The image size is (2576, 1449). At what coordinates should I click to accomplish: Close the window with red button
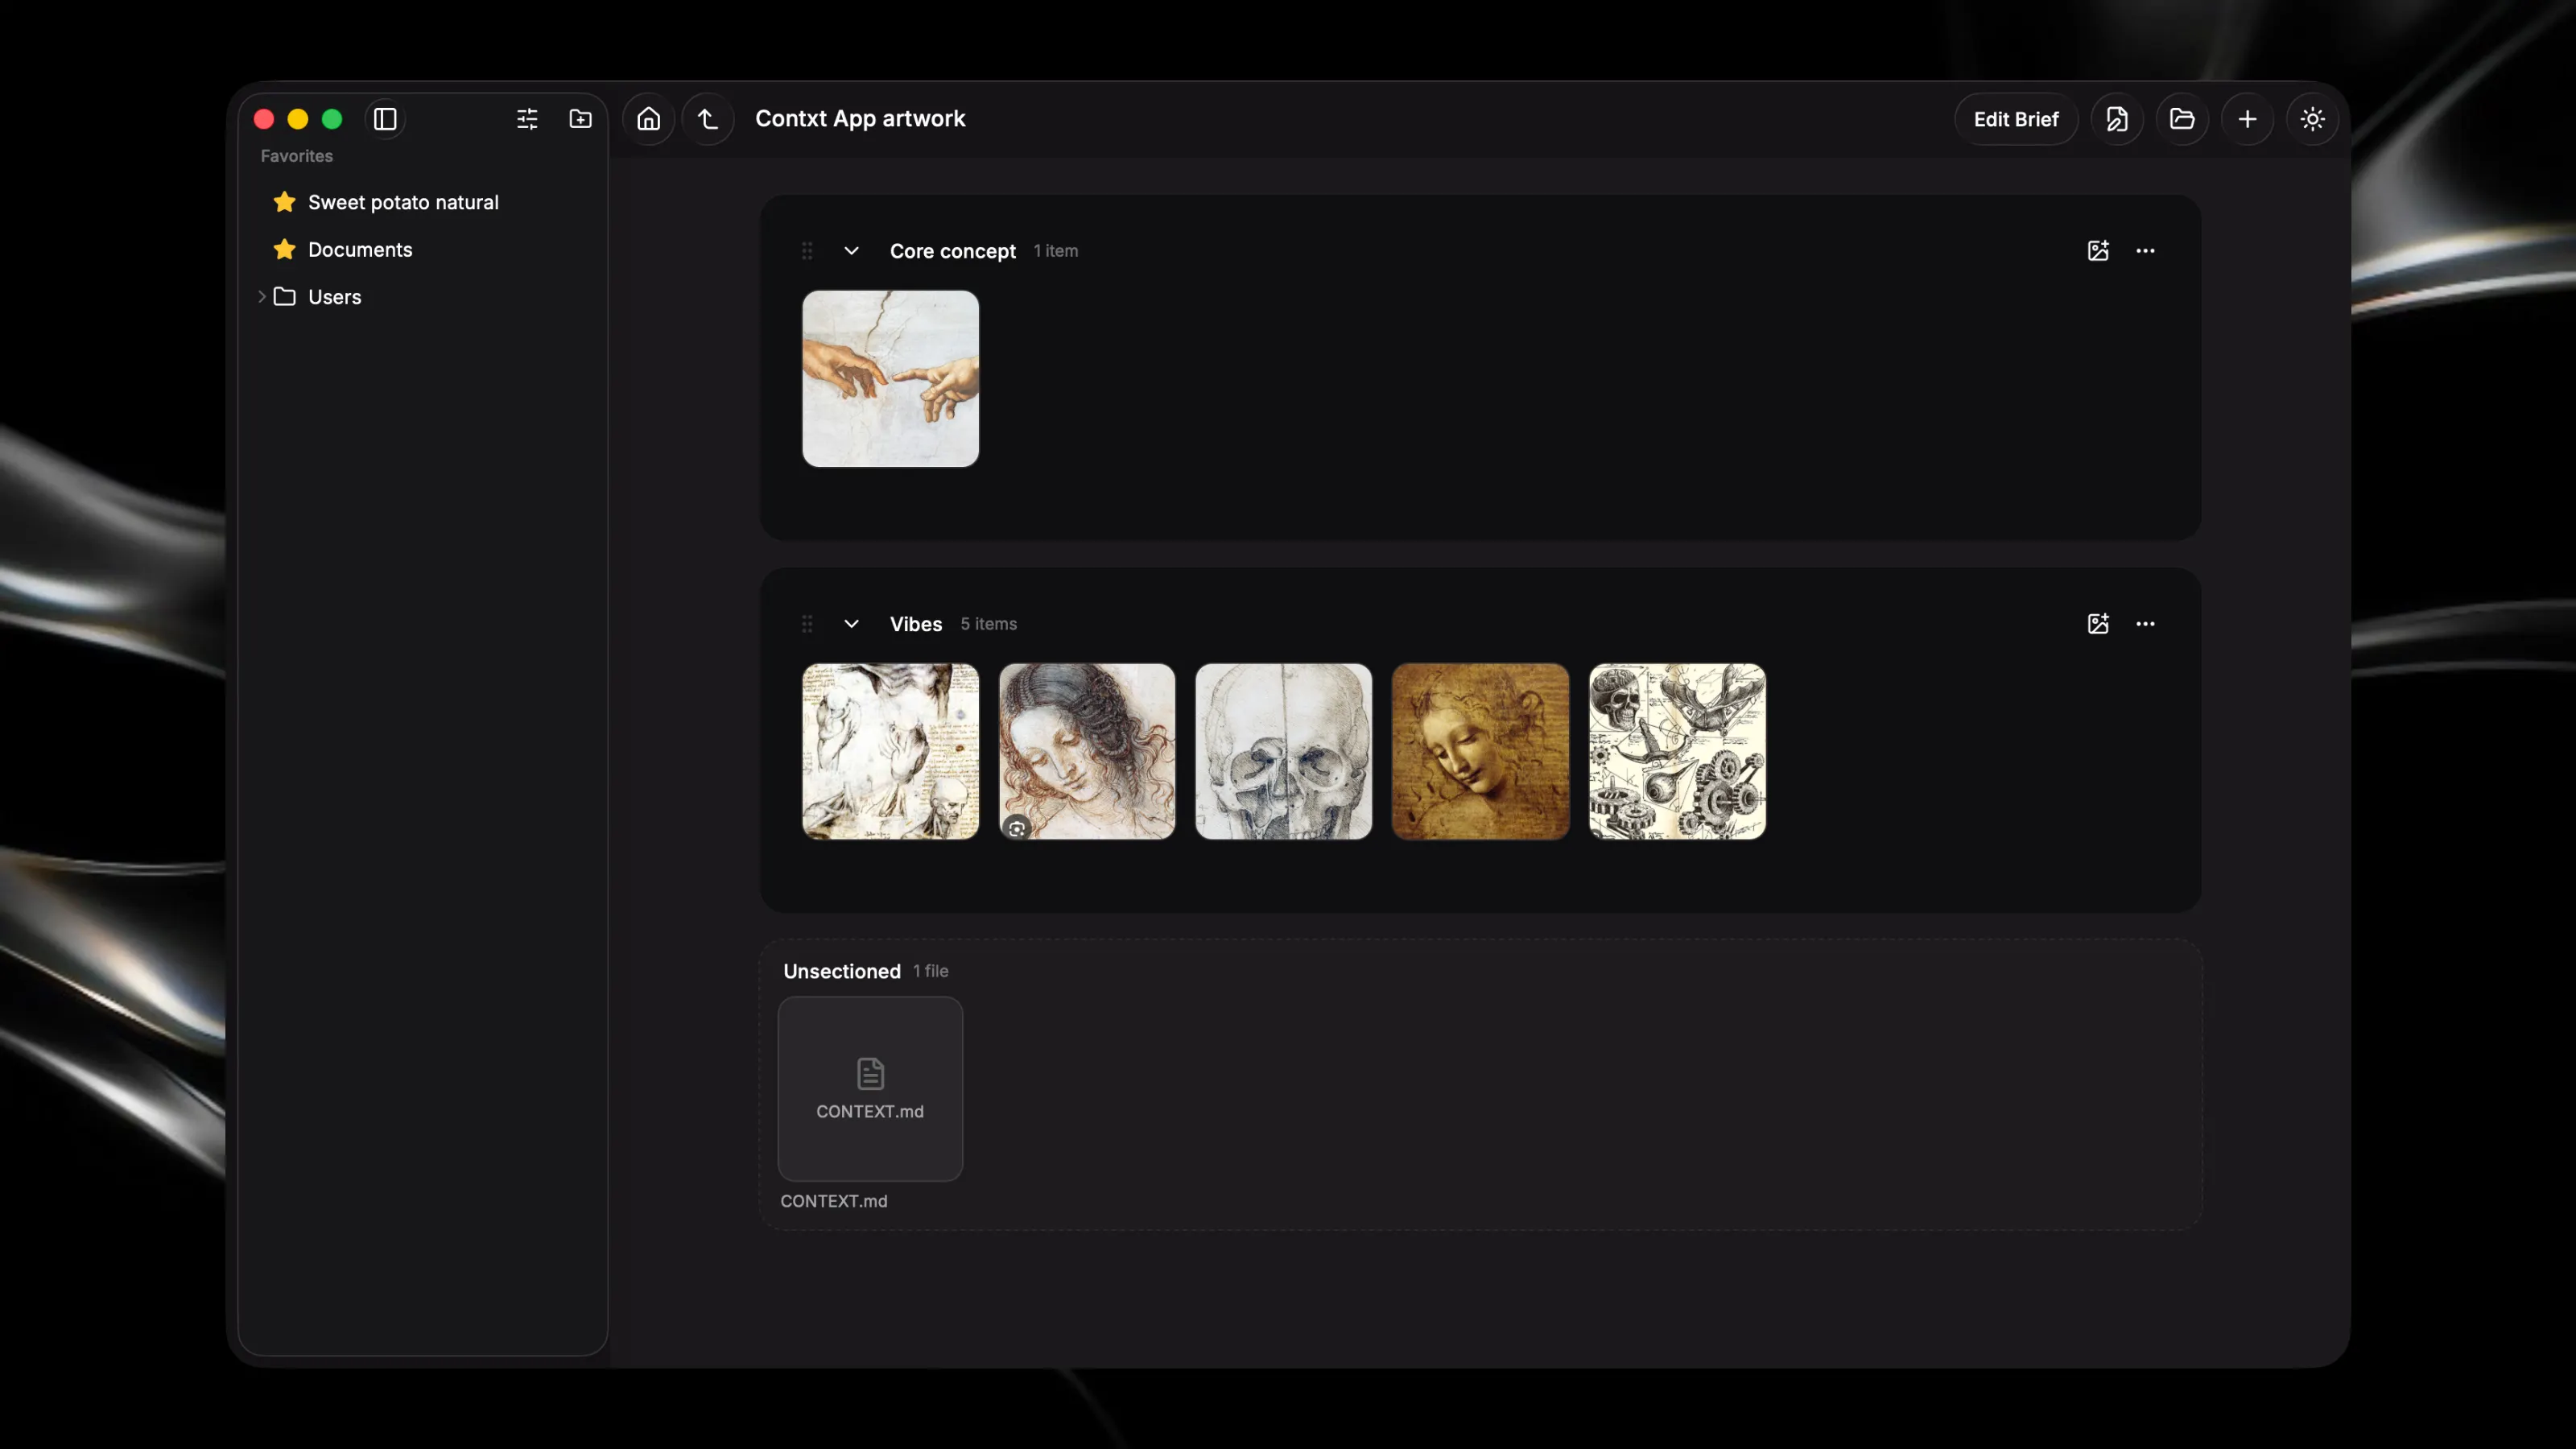pyautogui.click(x=264, y=119)
